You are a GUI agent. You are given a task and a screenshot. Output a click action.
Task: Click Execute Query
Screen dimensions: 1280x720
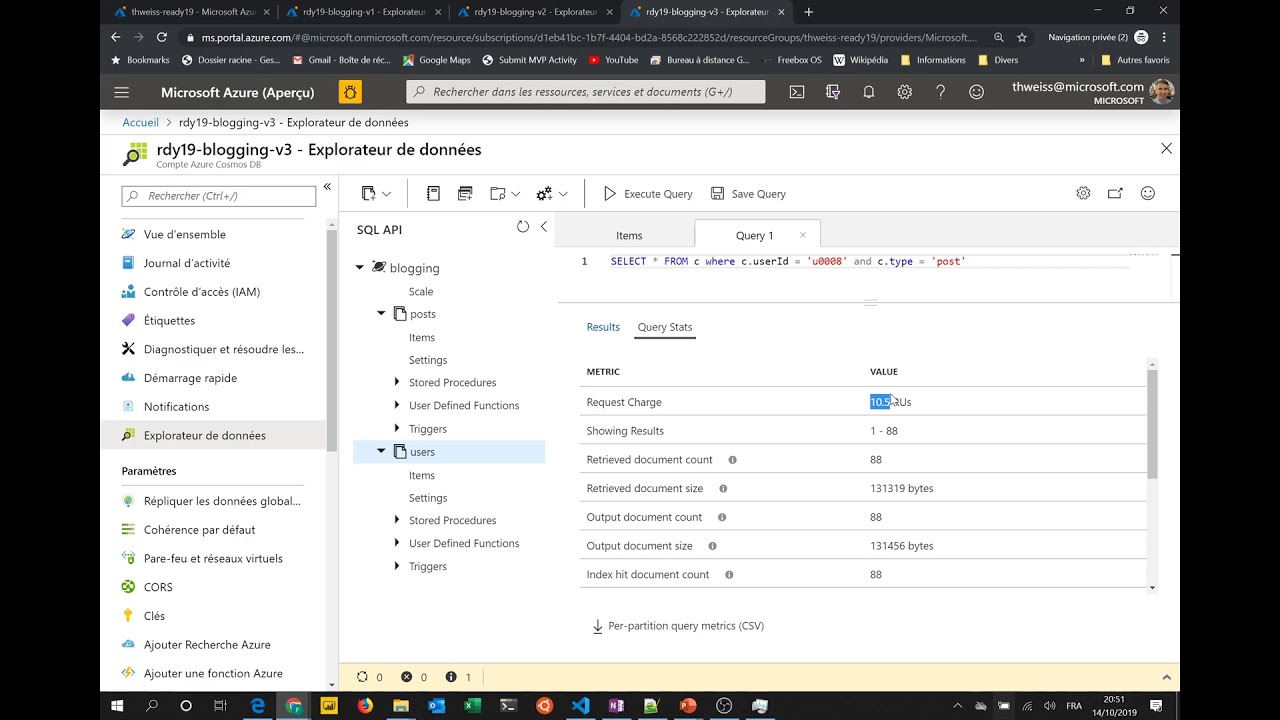648,194
